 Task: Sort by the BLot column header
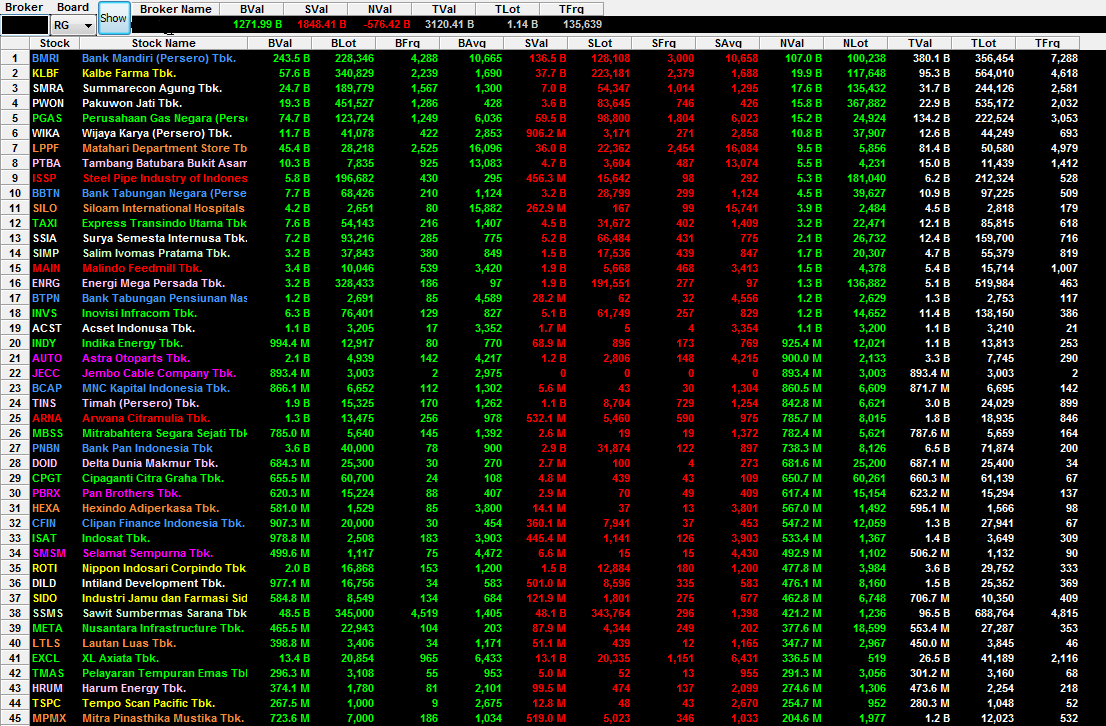pyautogui.click(x=344, y=44)
